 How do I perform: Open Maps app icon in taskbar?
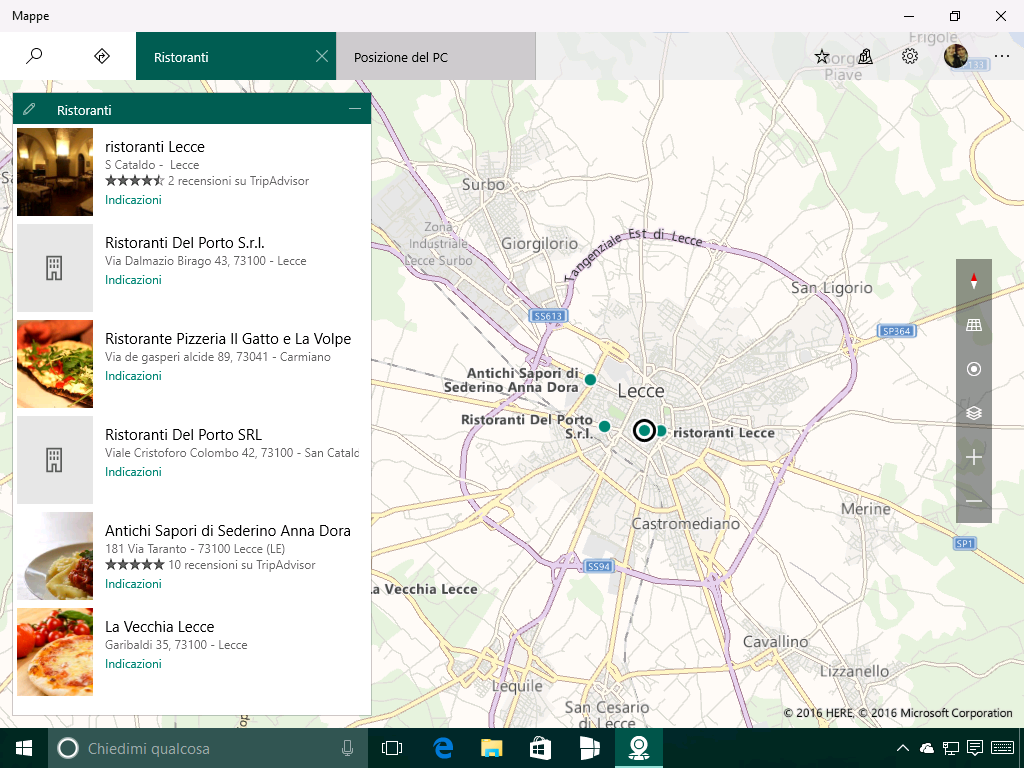pos(639,748)
